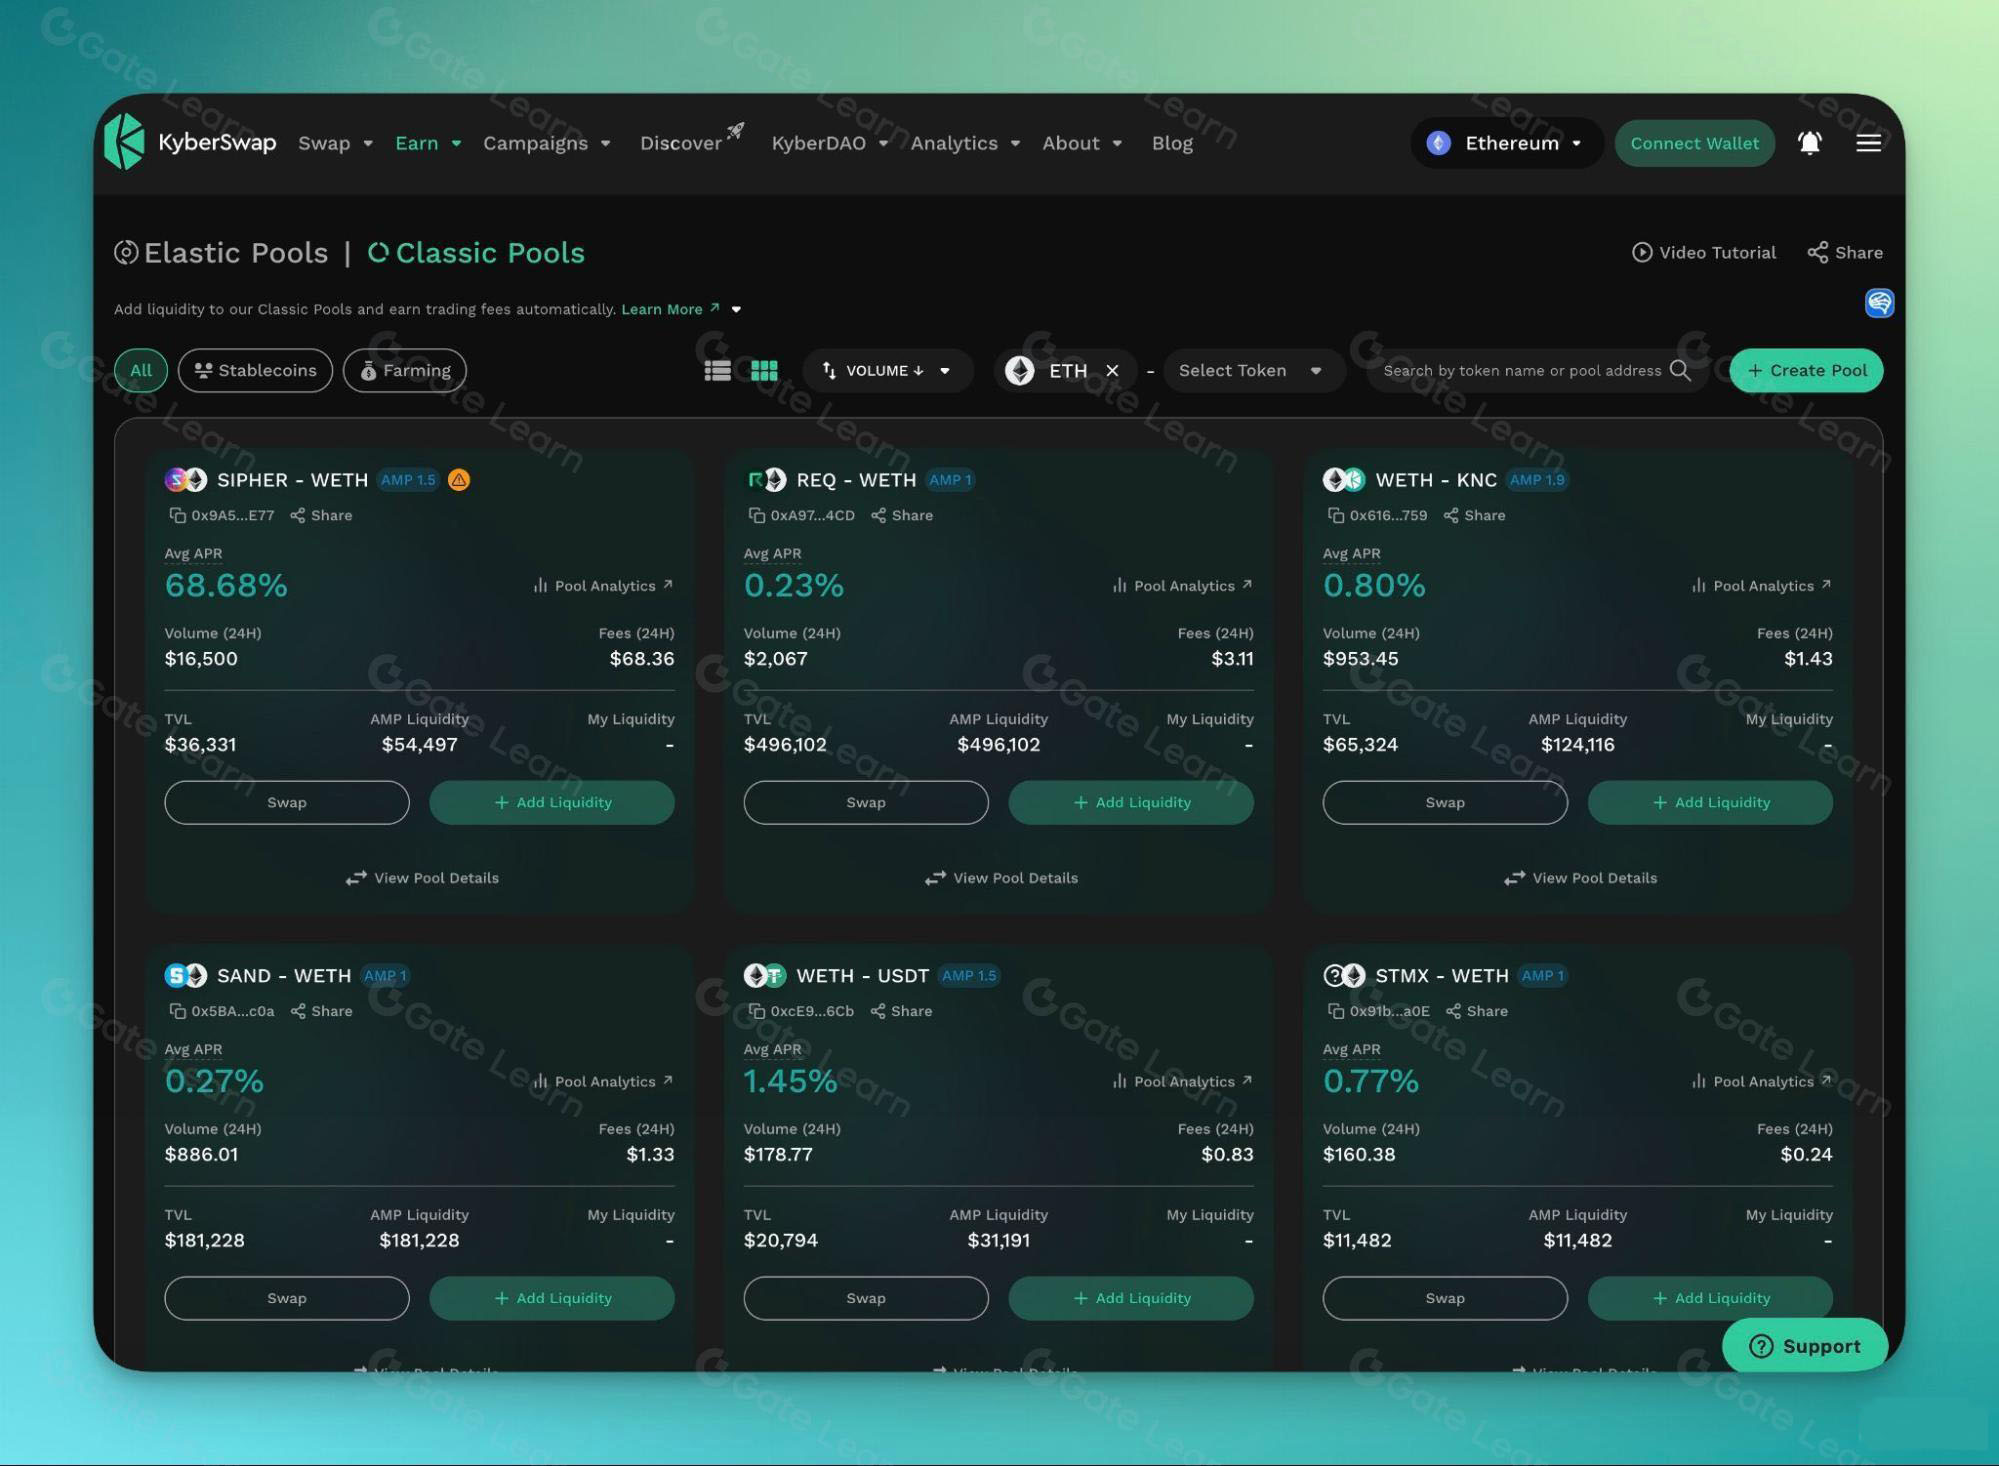
Task: Click the warning icon on SIPHER - WETH
Action: 459,480
